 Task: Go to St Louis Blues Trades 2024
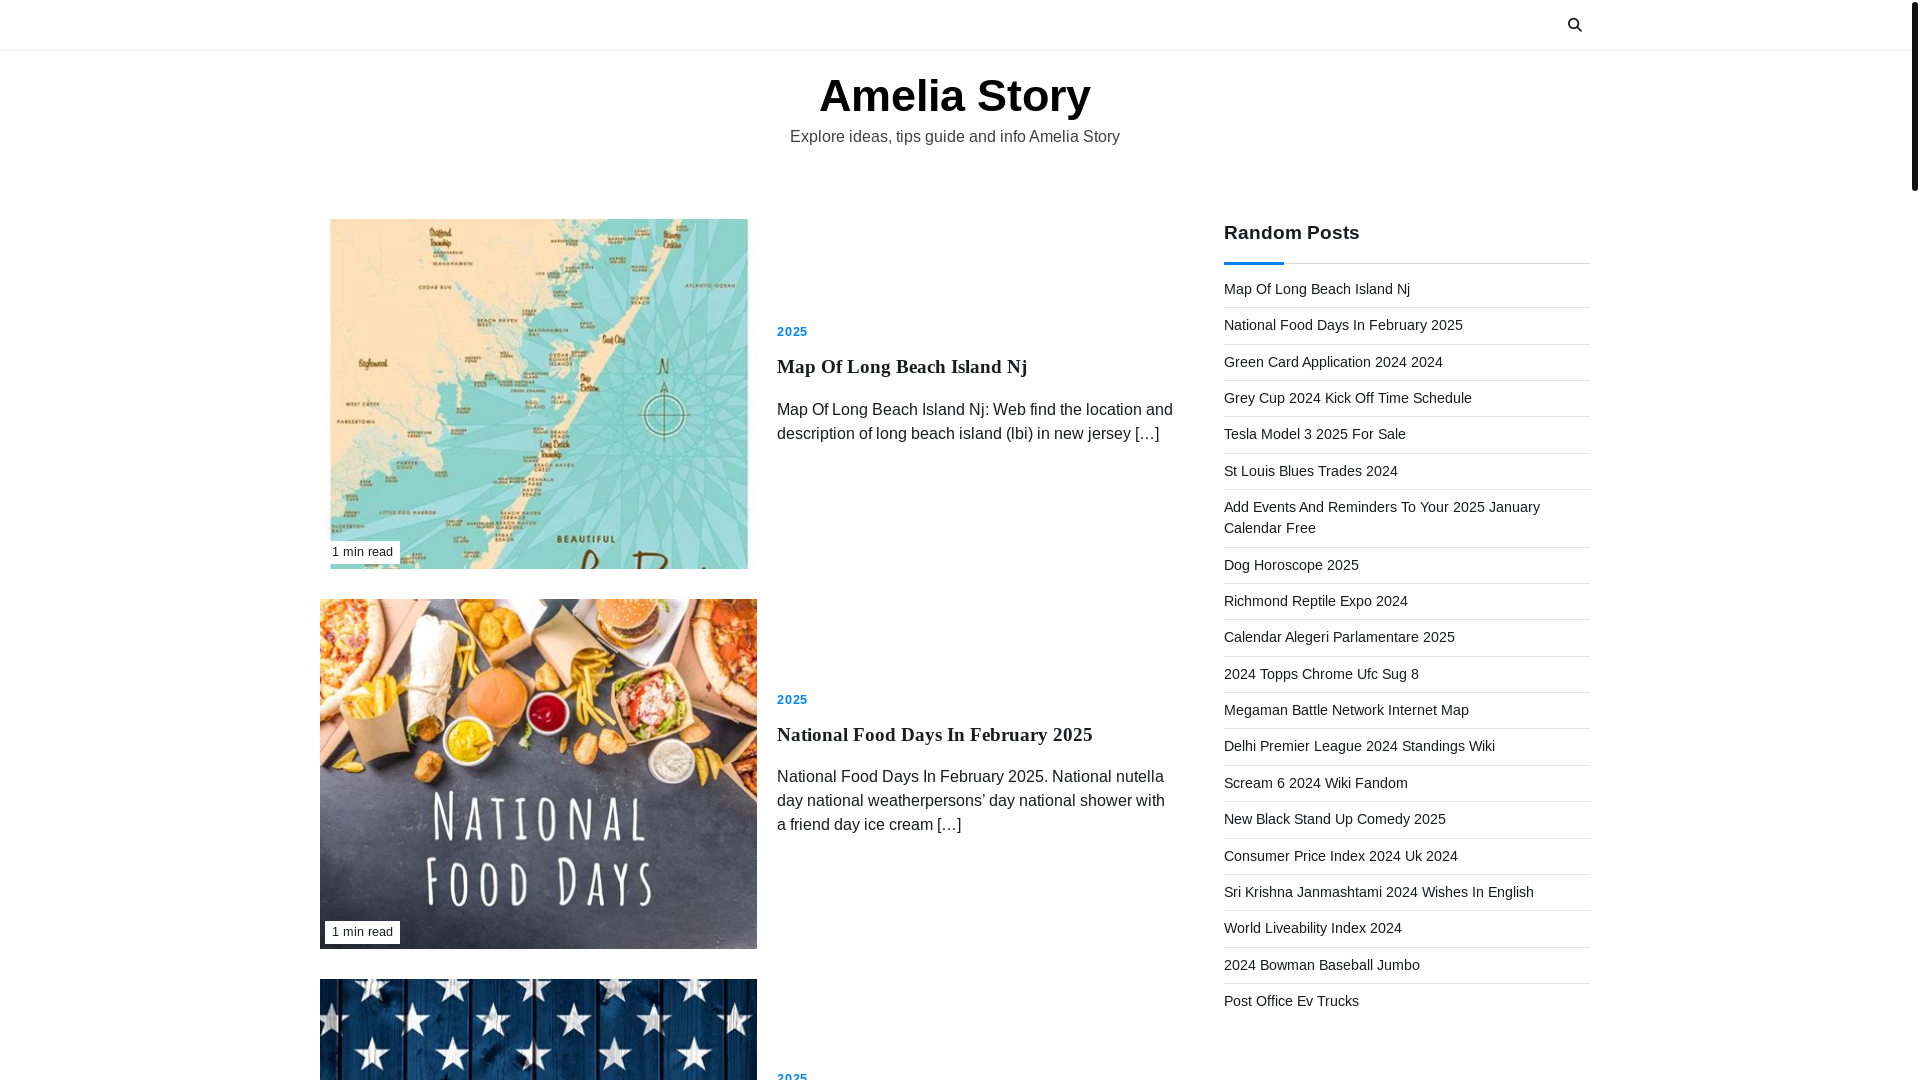1310,471
